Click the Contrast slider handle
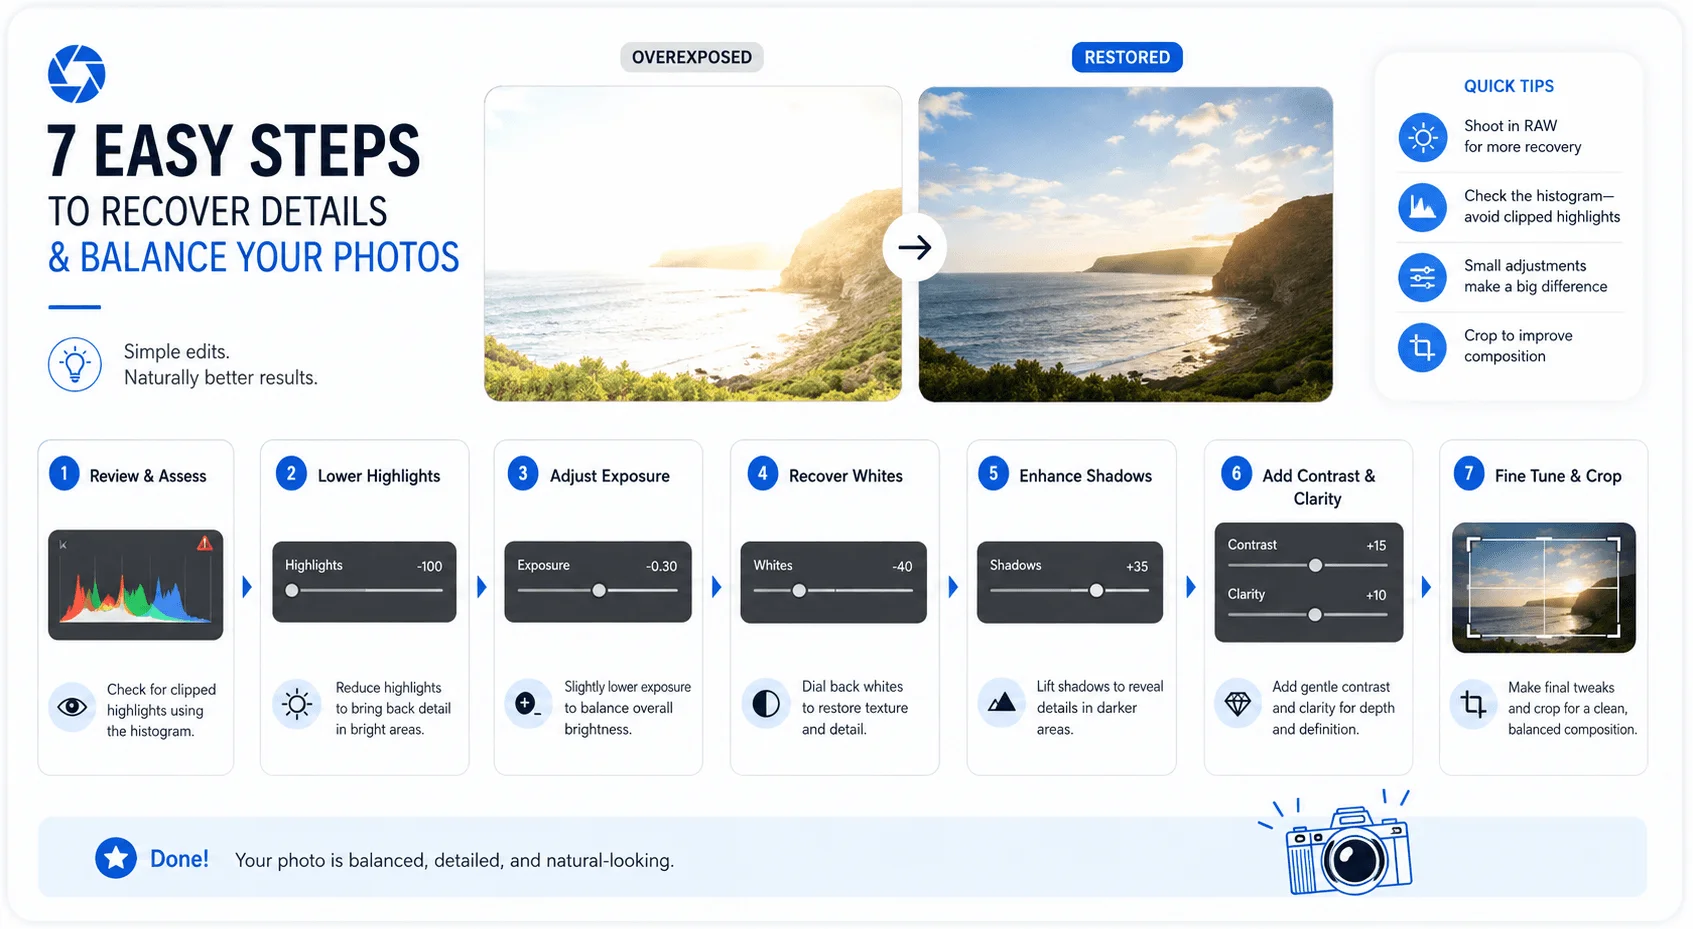 pyautogui.click(x=1316, y=565)
